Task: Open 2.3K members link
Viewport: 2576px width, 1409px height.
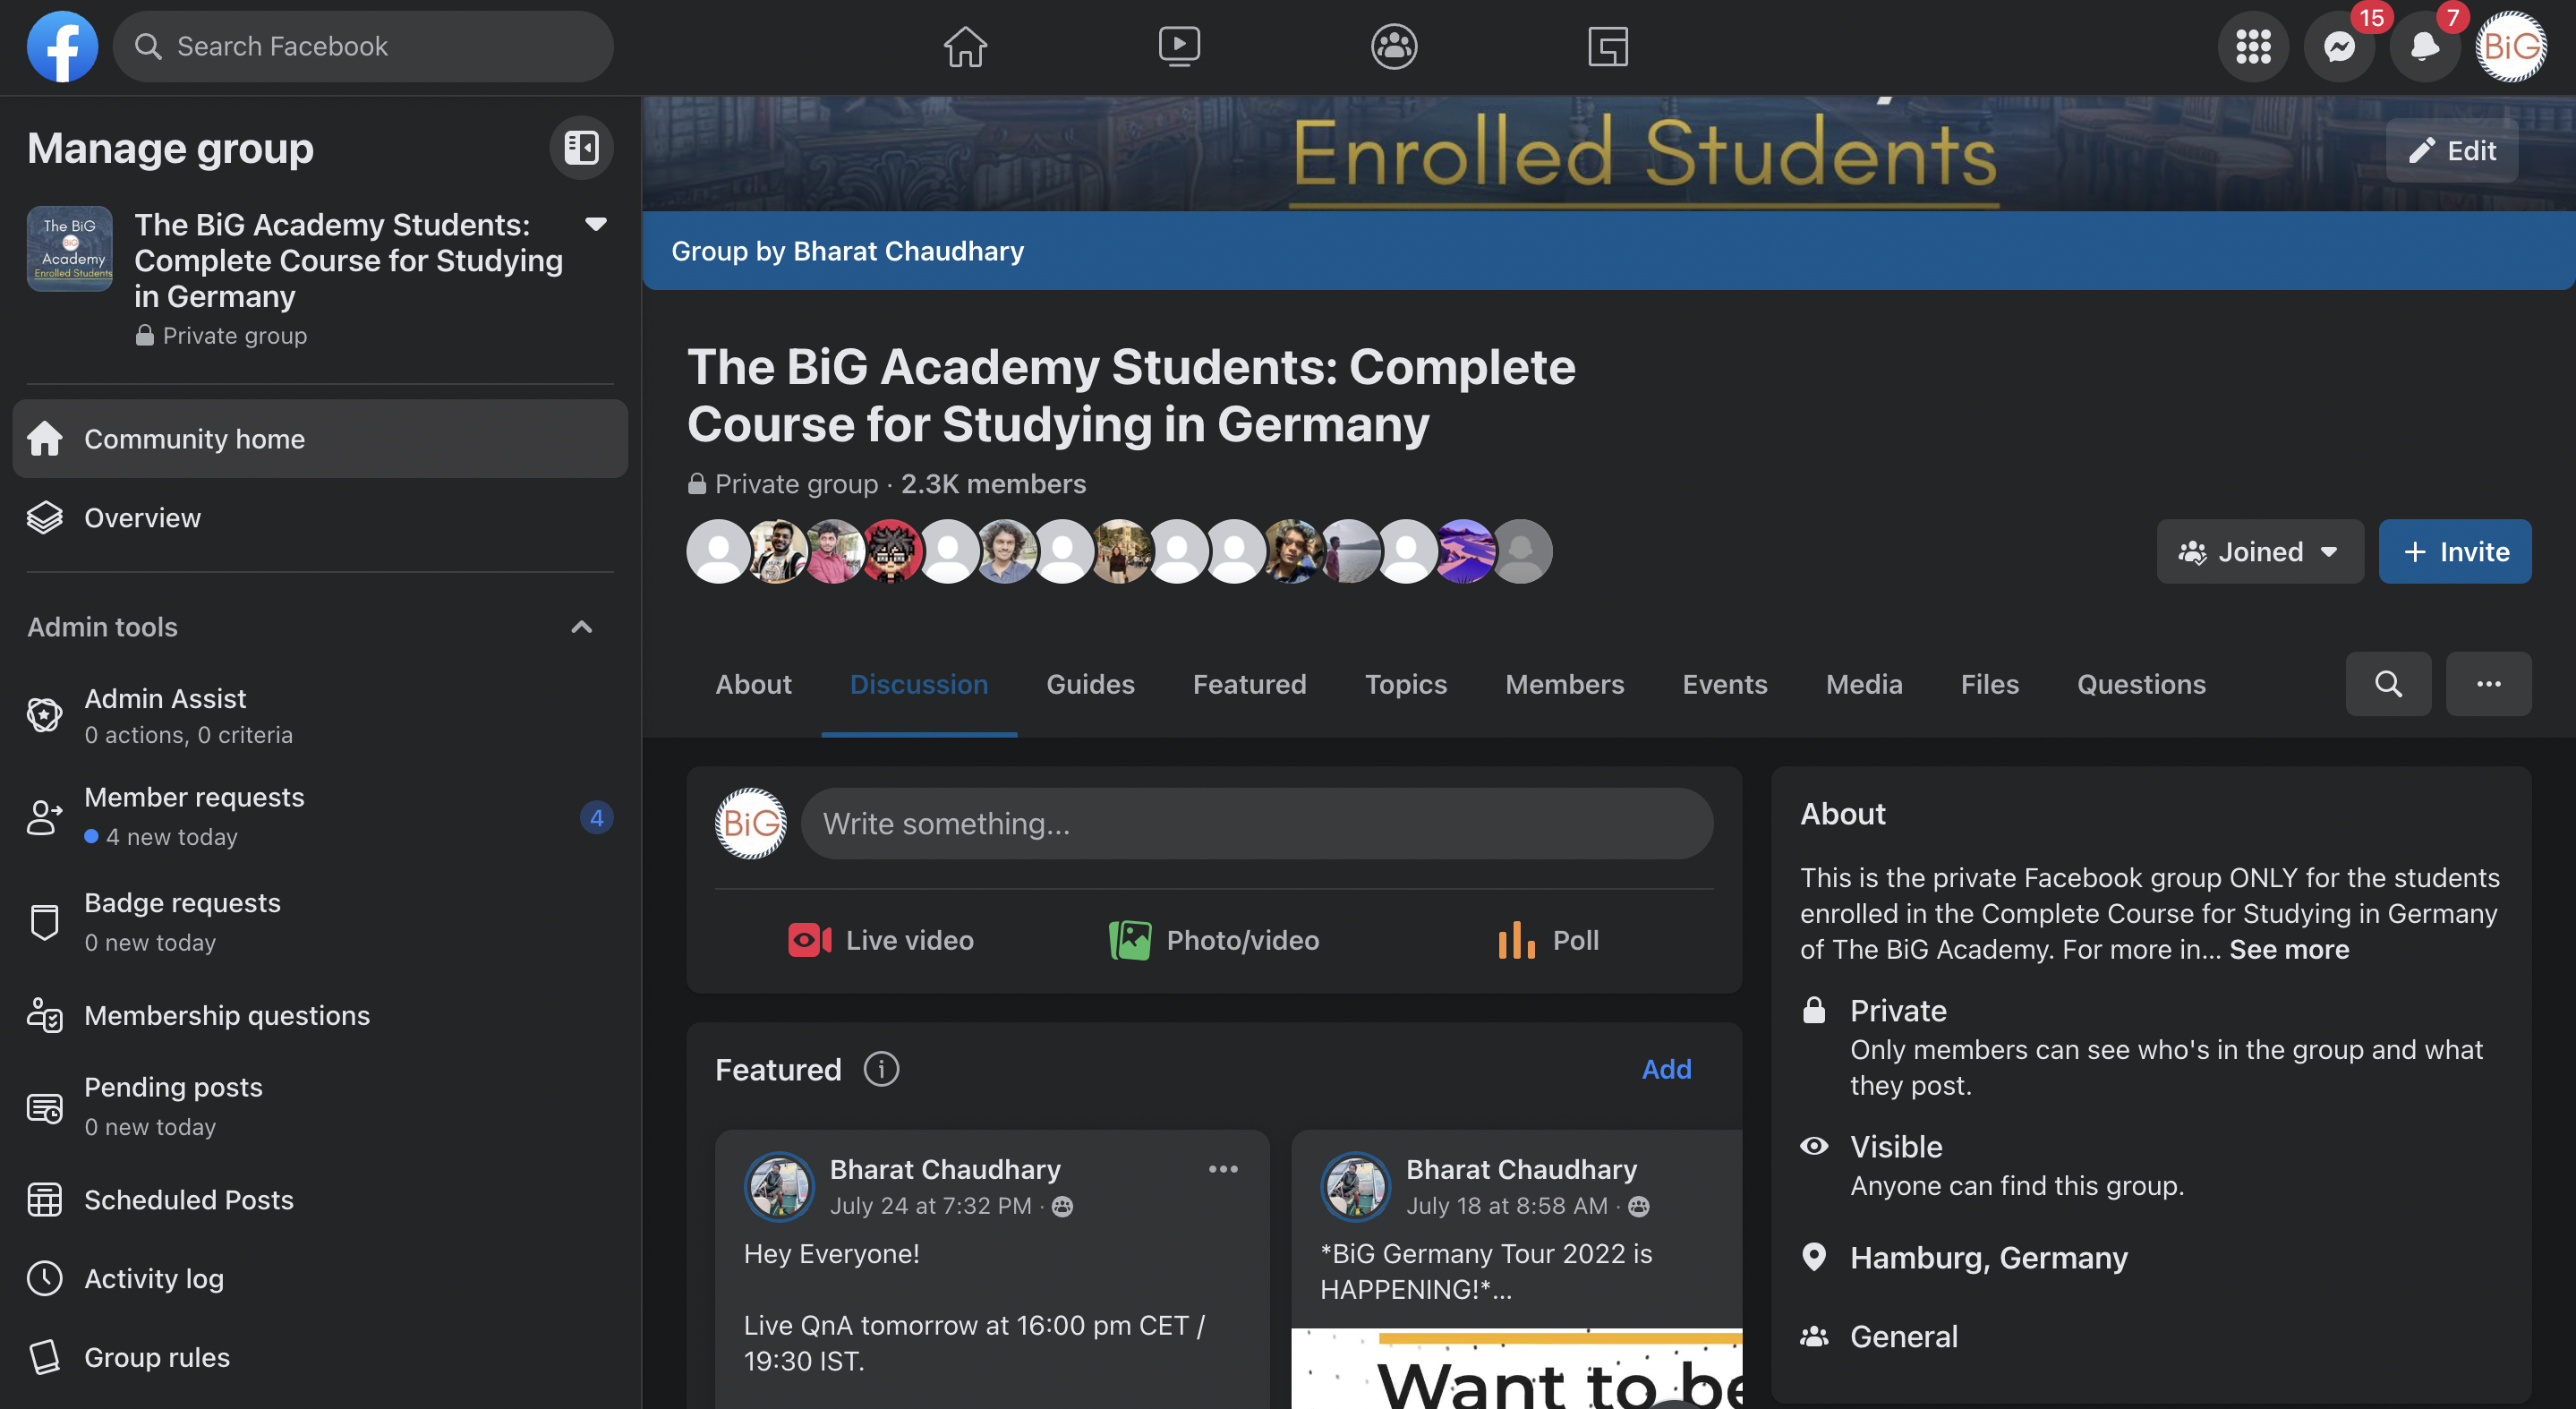Action: [x=993, y=484]
